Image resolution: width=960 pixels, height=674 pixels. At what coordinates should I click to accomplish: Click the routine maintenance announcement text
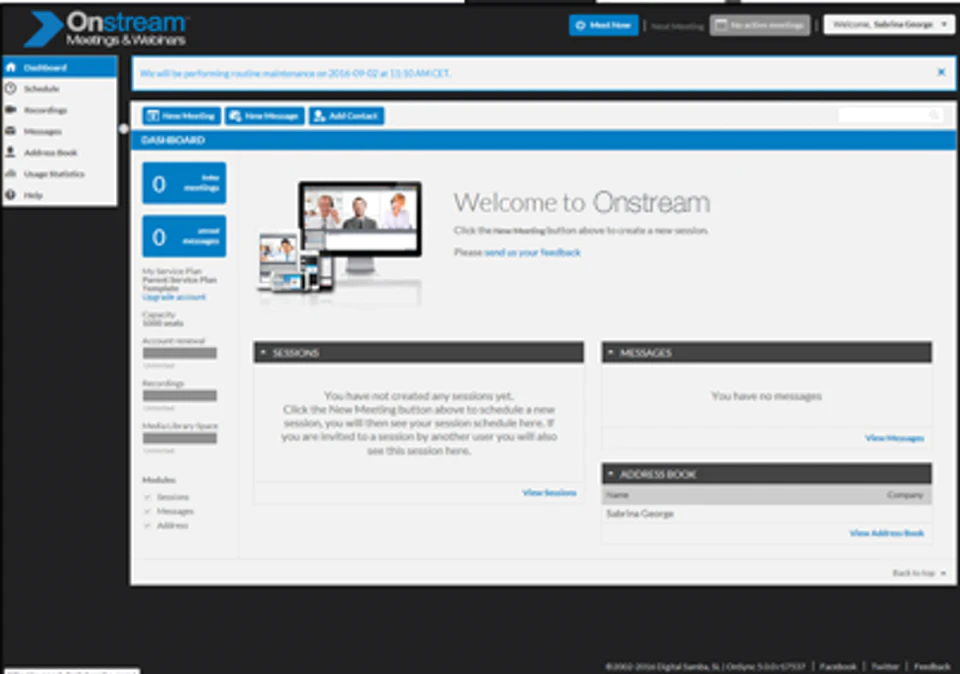(x=295, y=73)
